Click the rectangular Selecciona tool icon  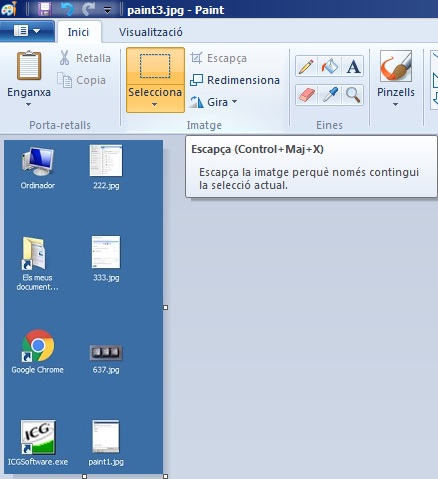click(x=155, y=66)
